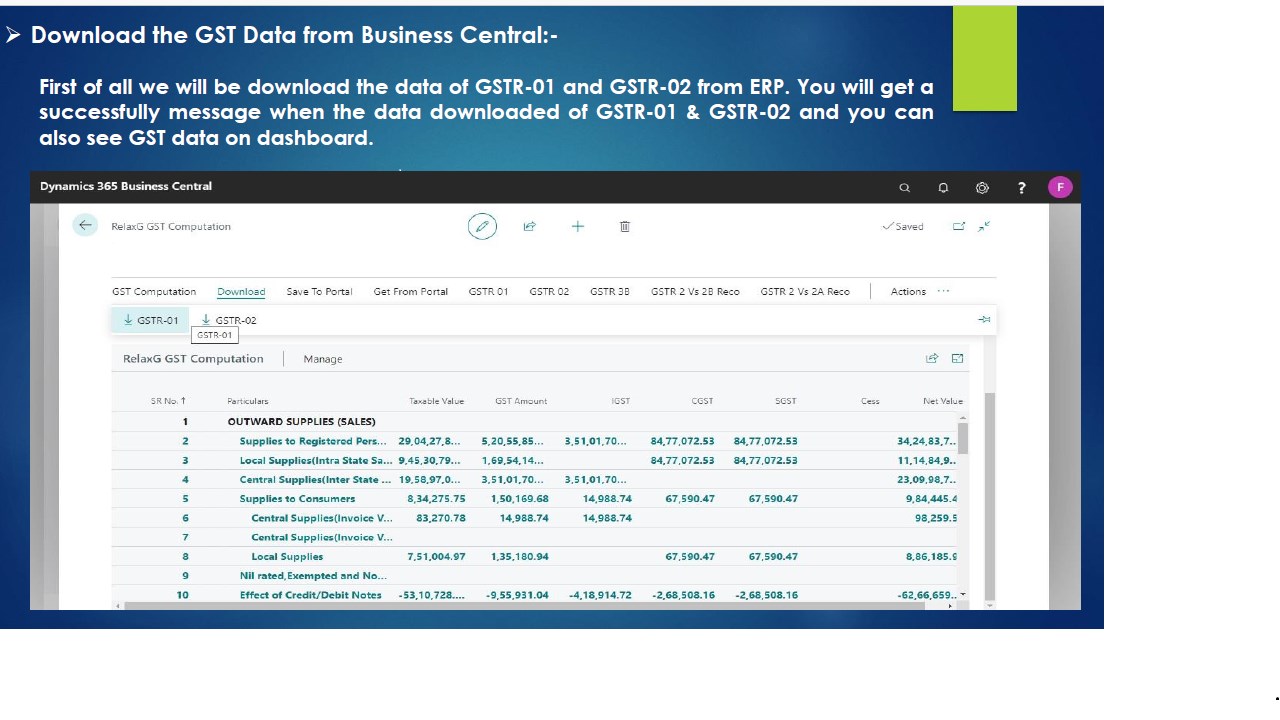Click the RelaxG GST Computation page title
The image size is (1280, 720).
pos(171,227)
